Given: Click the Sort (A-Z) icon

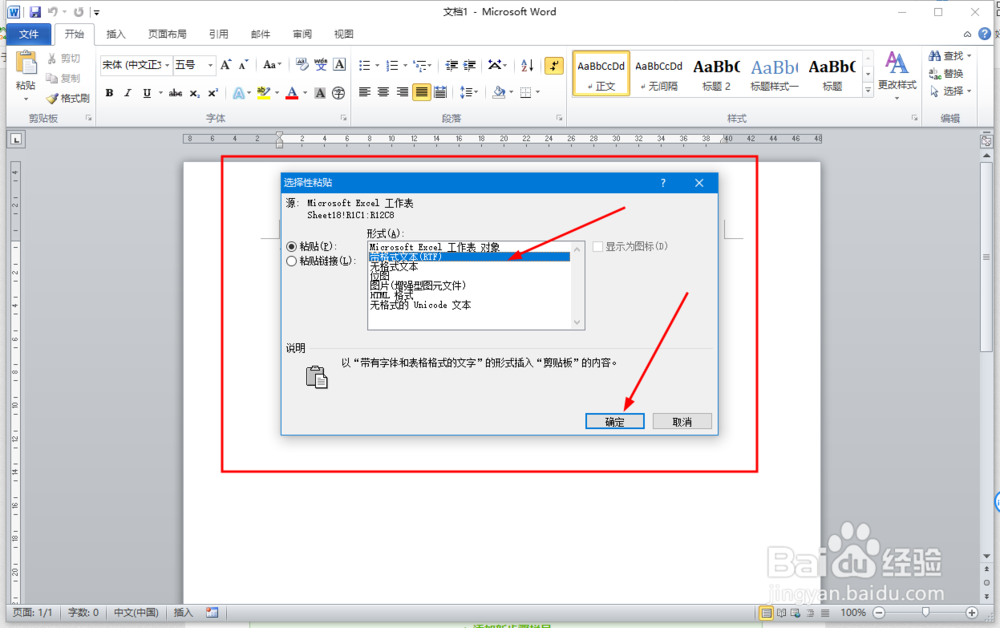Looking at the screenshot, I should click(x=527, y=65).
